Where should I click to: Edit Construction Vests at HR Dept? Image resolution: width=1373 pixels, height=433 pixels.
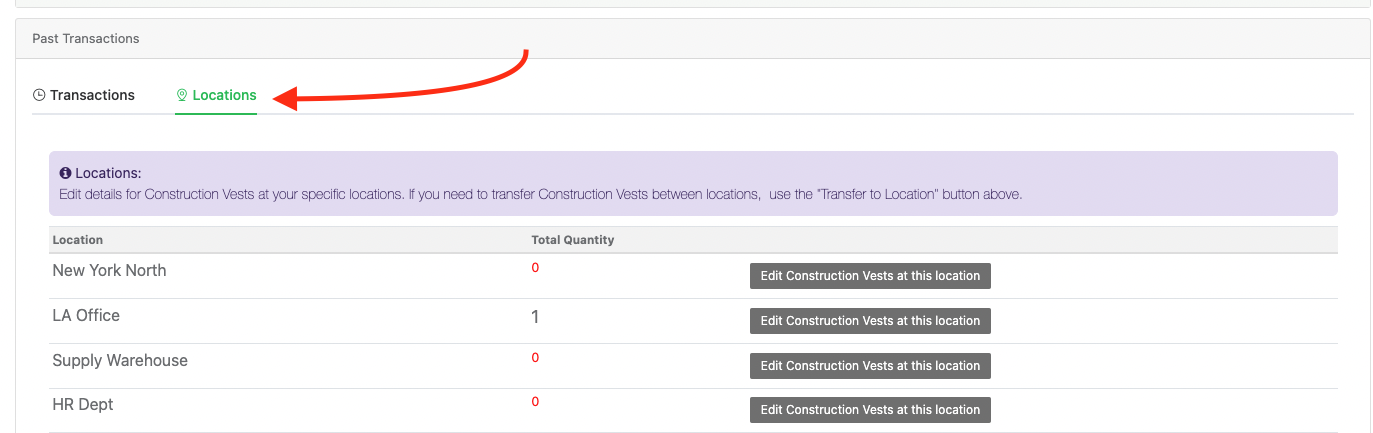[870, 410]
